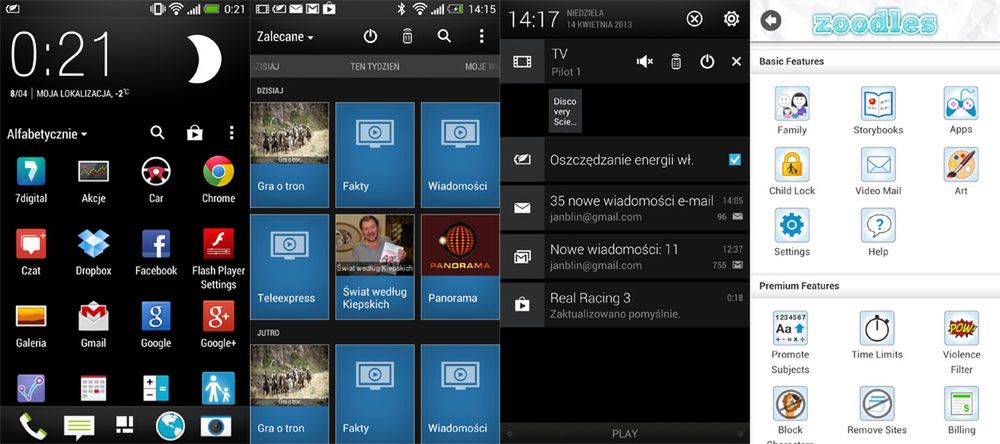The width and height of the screenshot is (1000, 444).
Task: Search apps in the app drawer
Action: tap(157, 133)
